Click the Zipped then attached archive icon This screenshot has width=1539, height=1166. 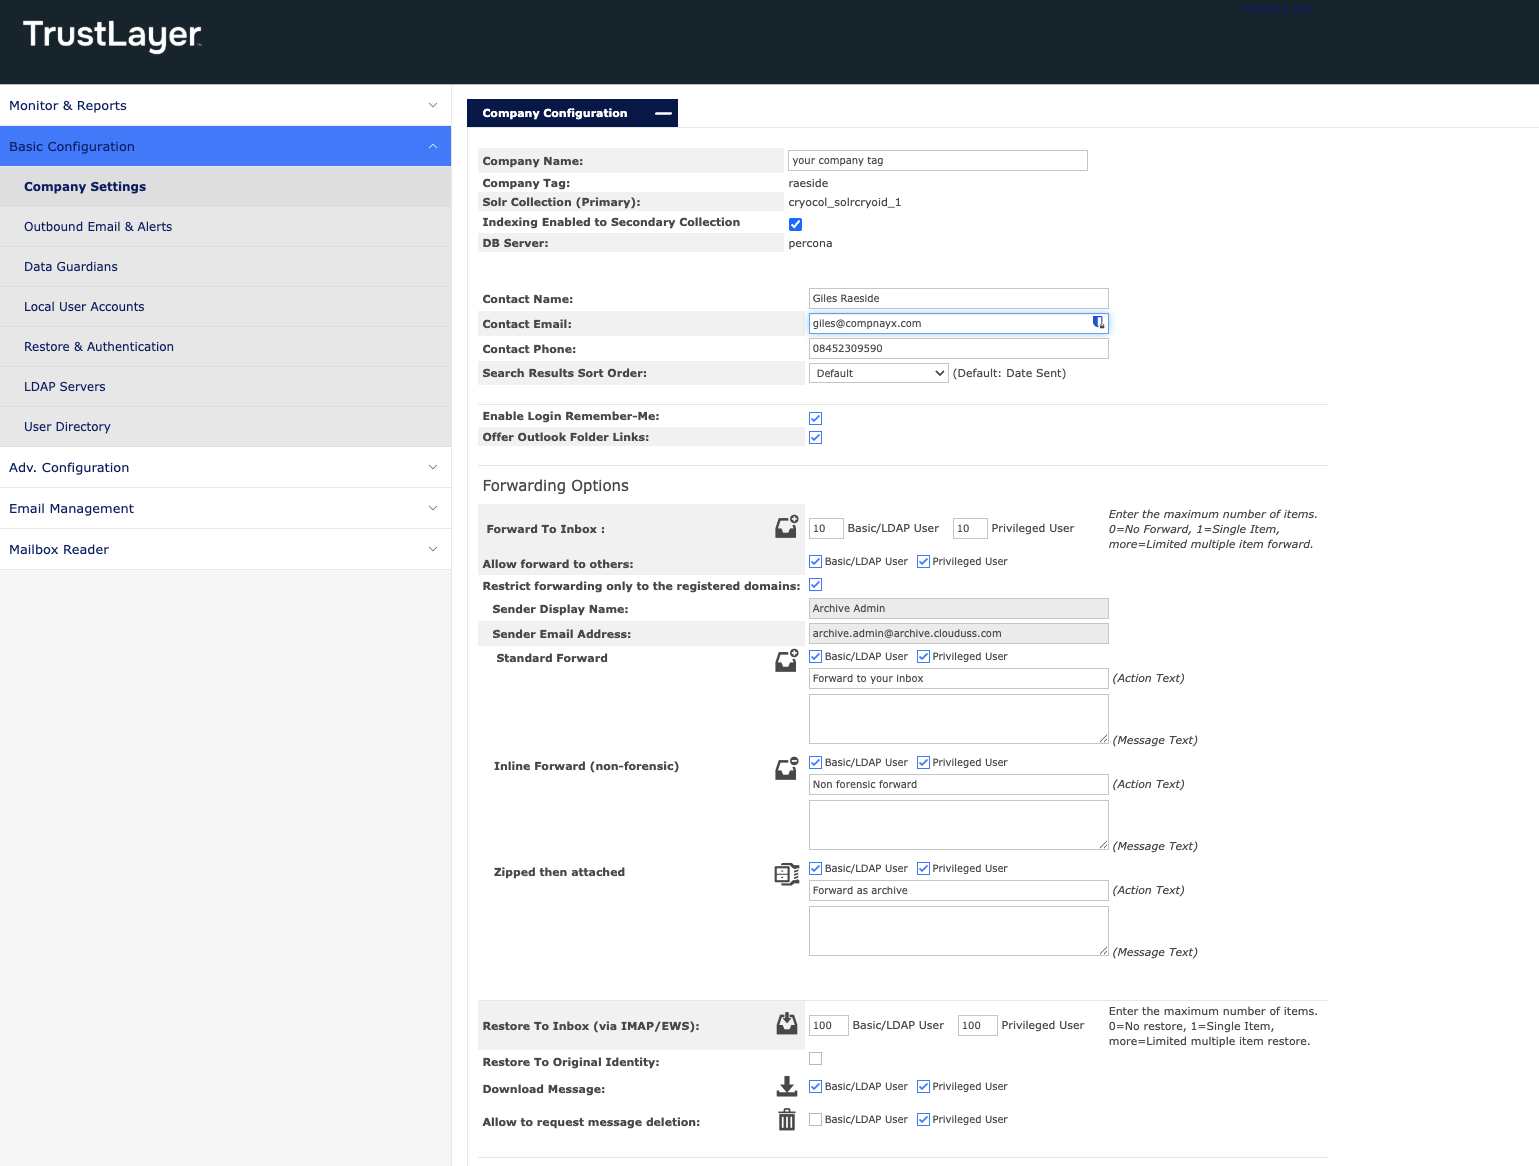point(787,874)
